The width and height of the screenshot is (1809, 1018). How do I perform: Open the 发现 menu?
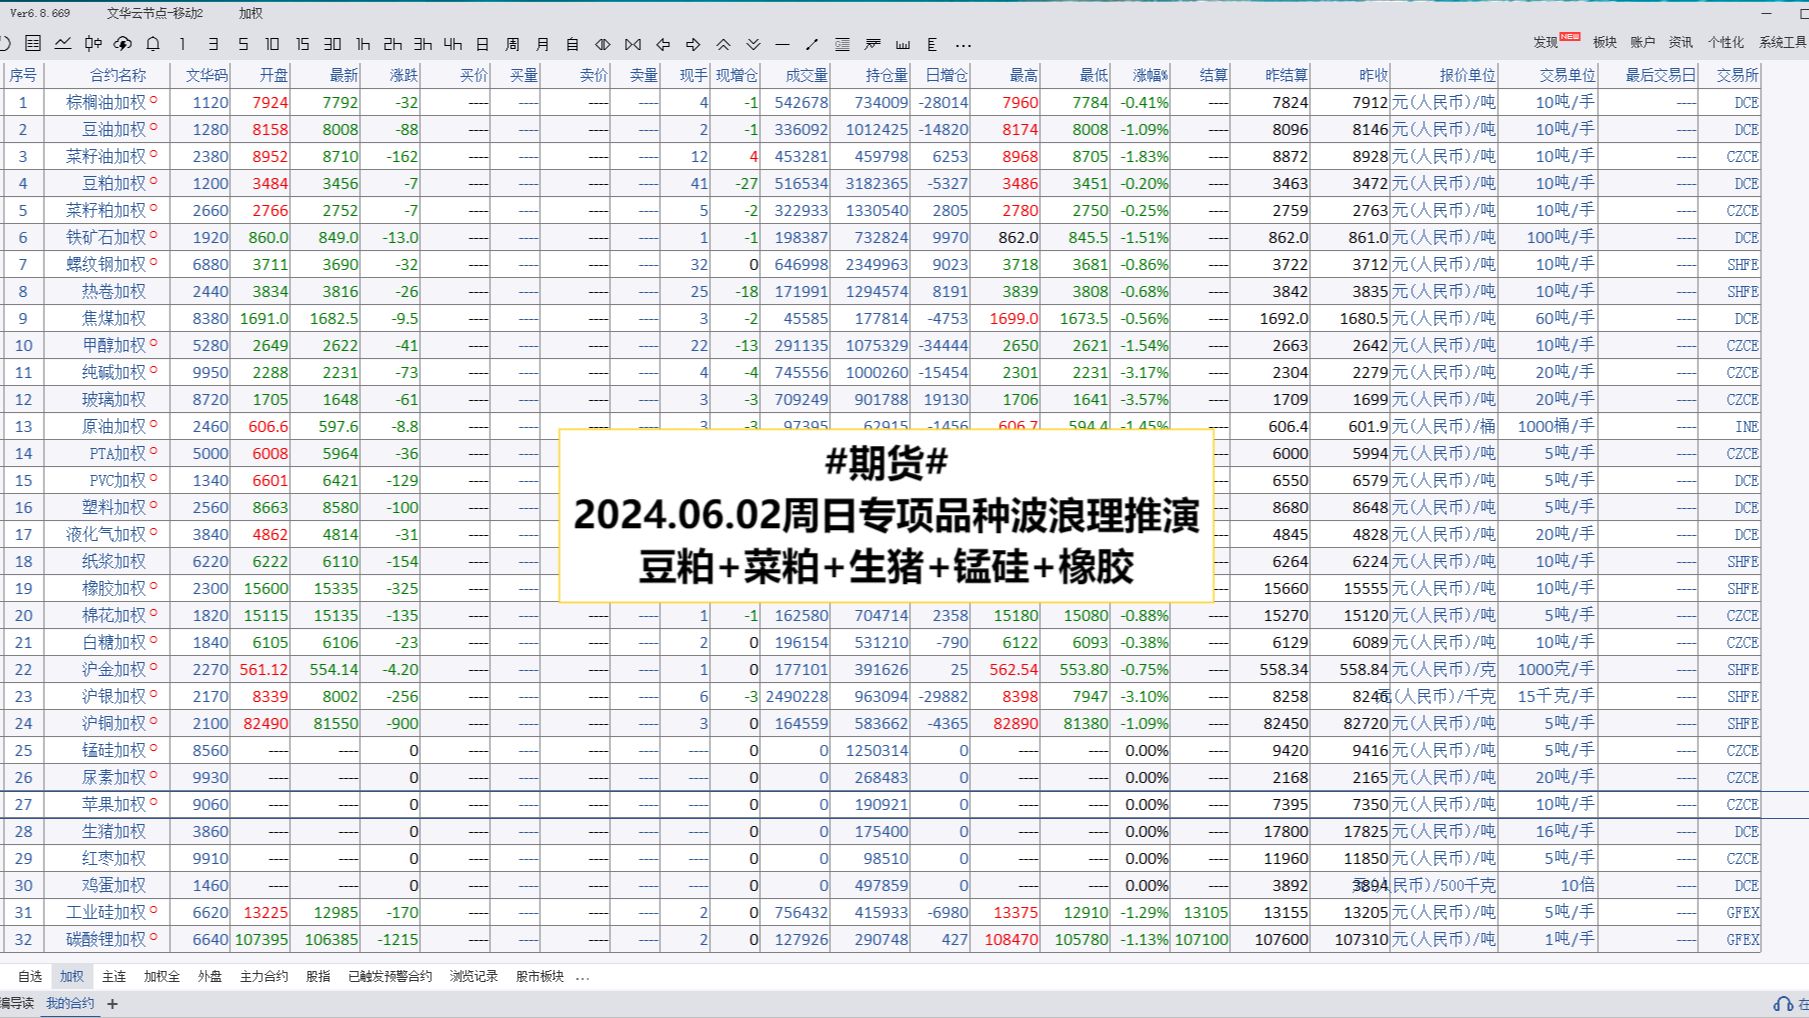tap(1546, 42)
